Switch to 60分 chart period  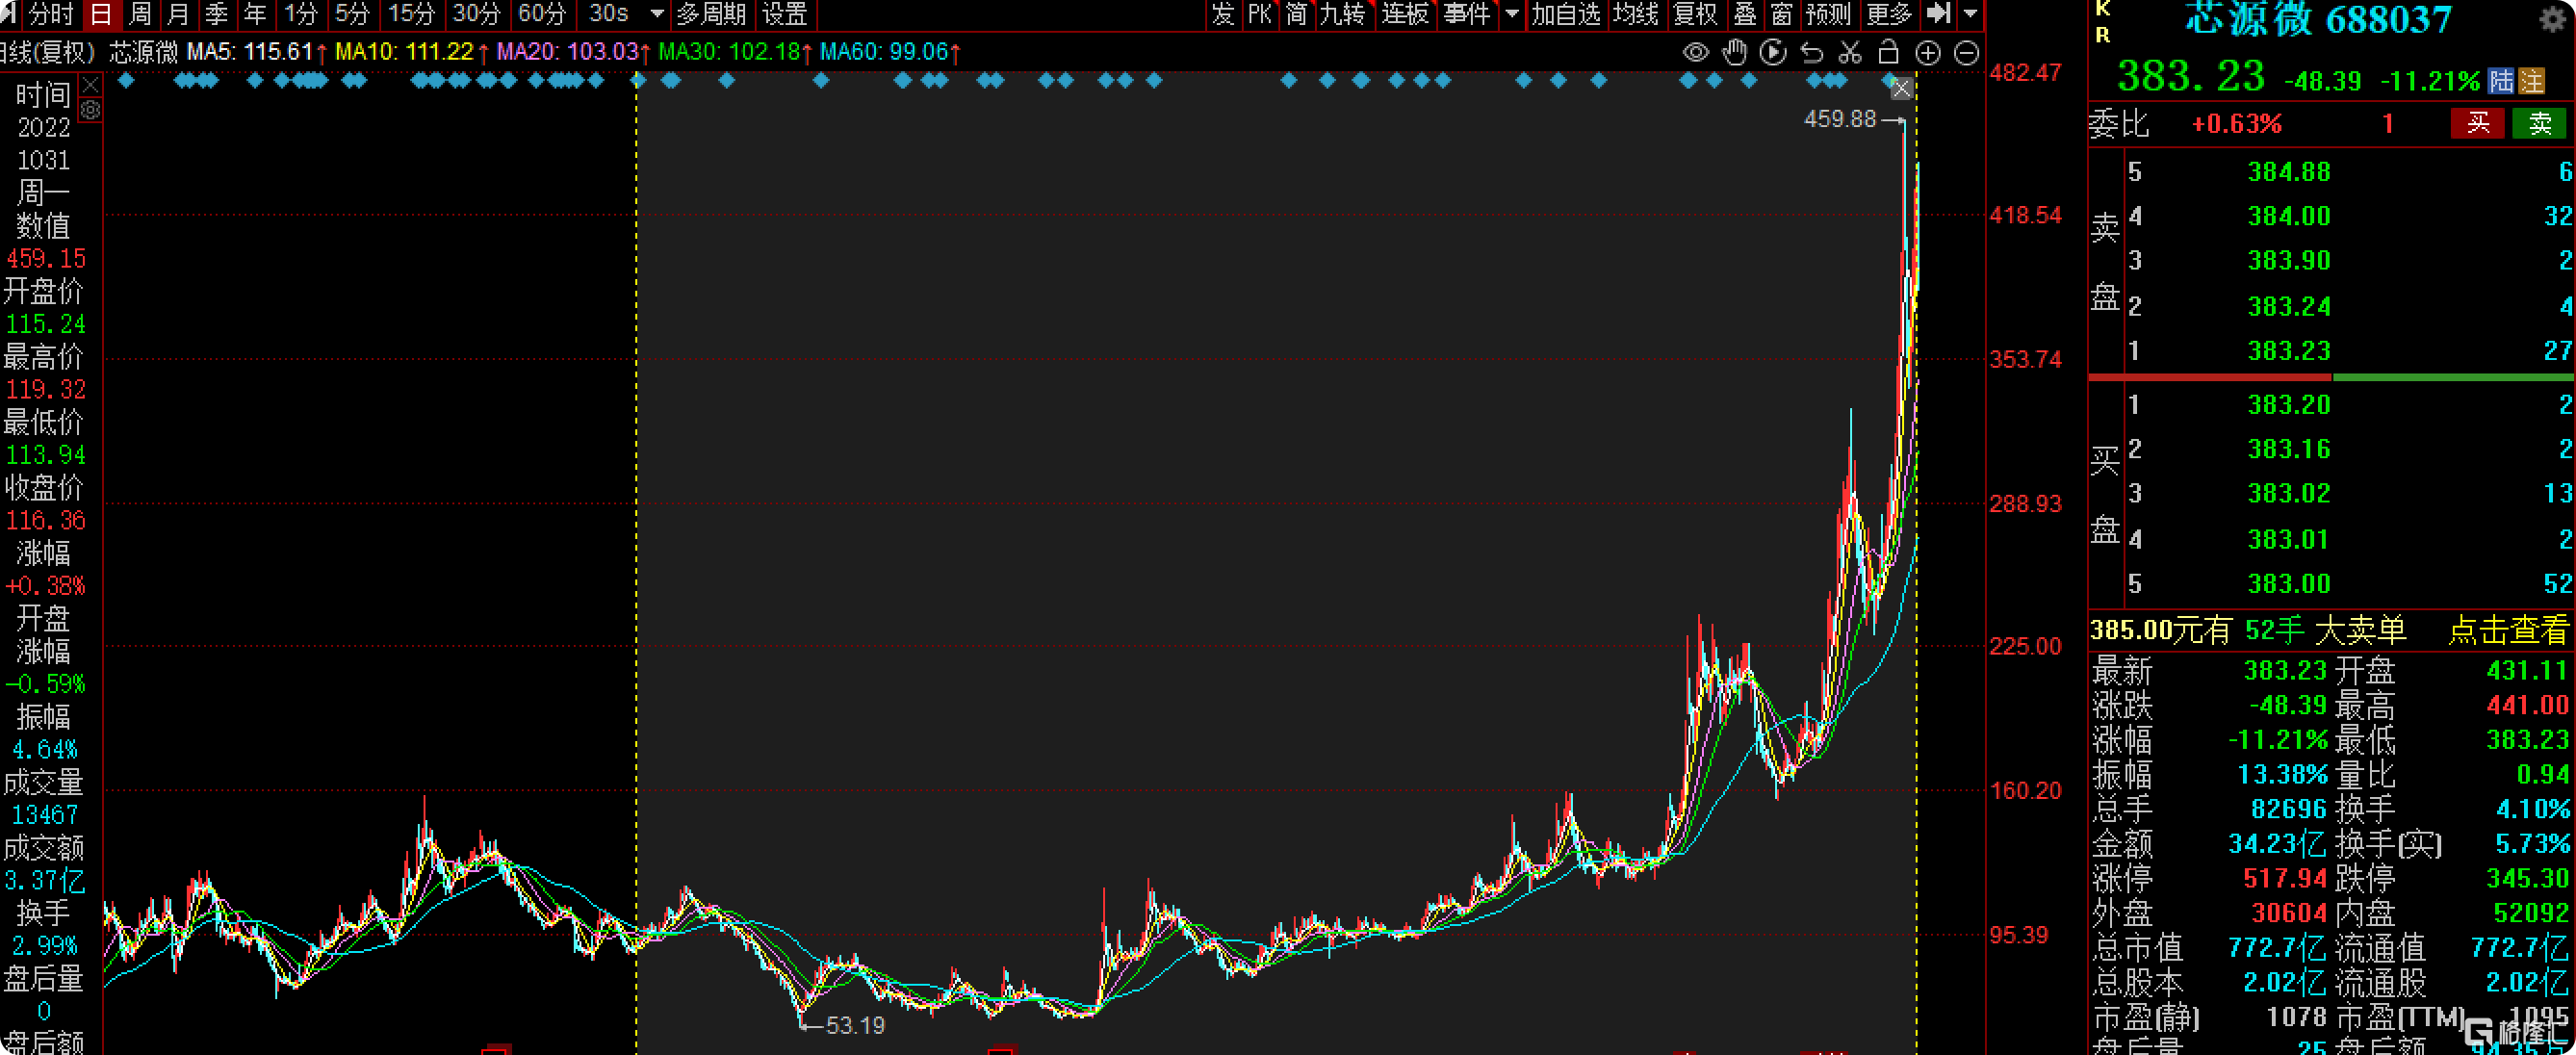(542, 14)
